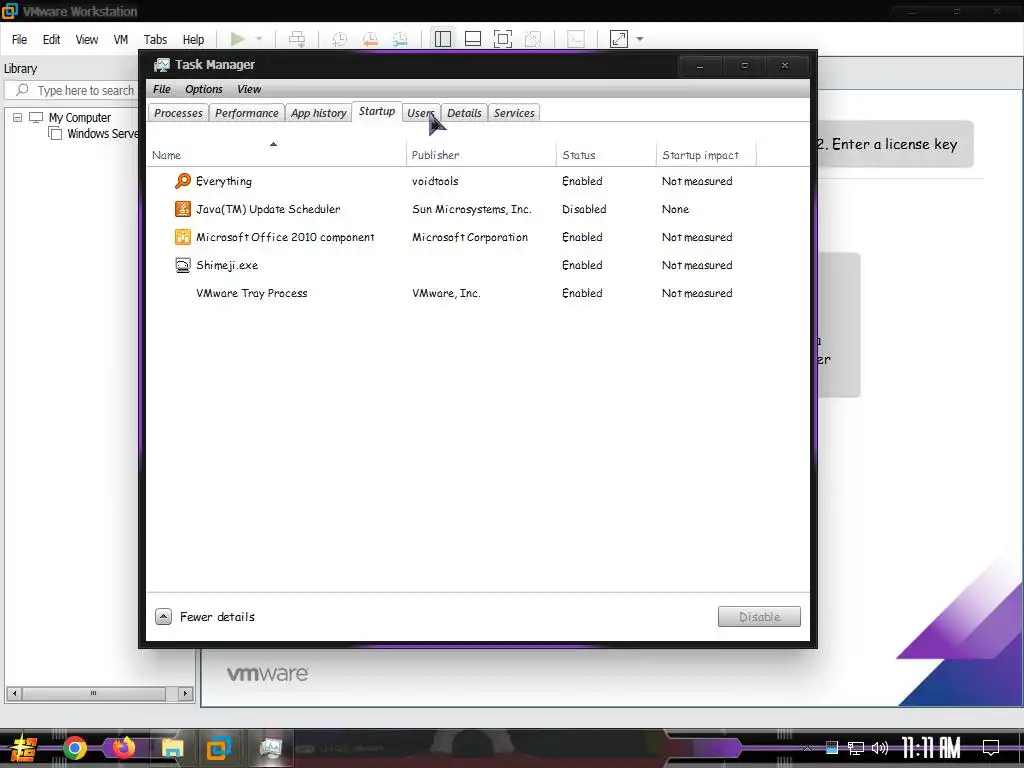Switch to the Performance tab

coord(247,113)
